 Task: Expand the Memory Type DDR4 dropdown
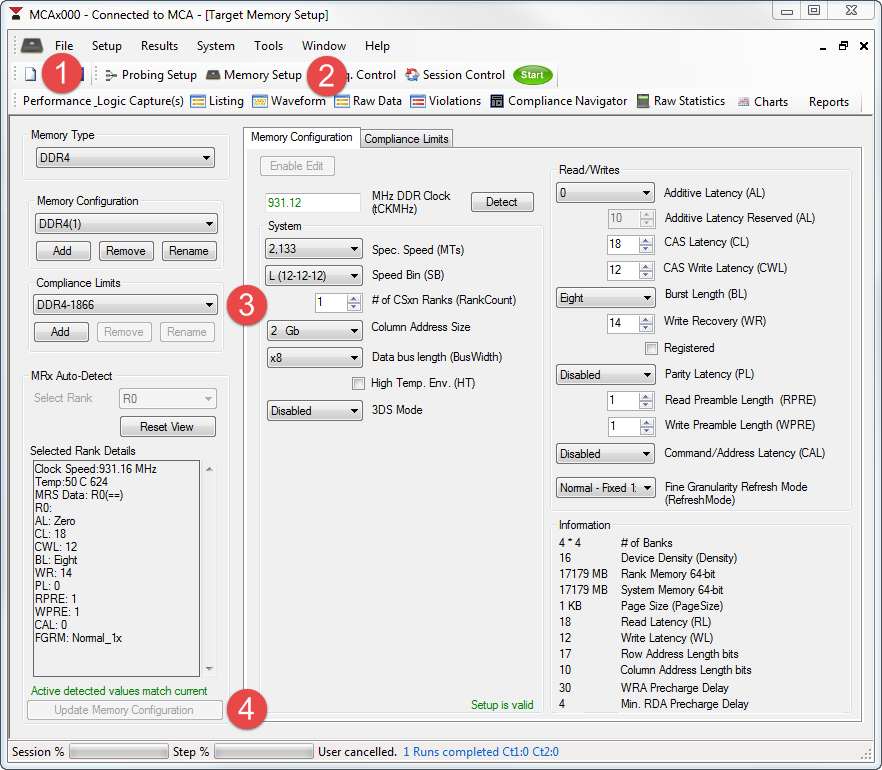tap(125, 158)
